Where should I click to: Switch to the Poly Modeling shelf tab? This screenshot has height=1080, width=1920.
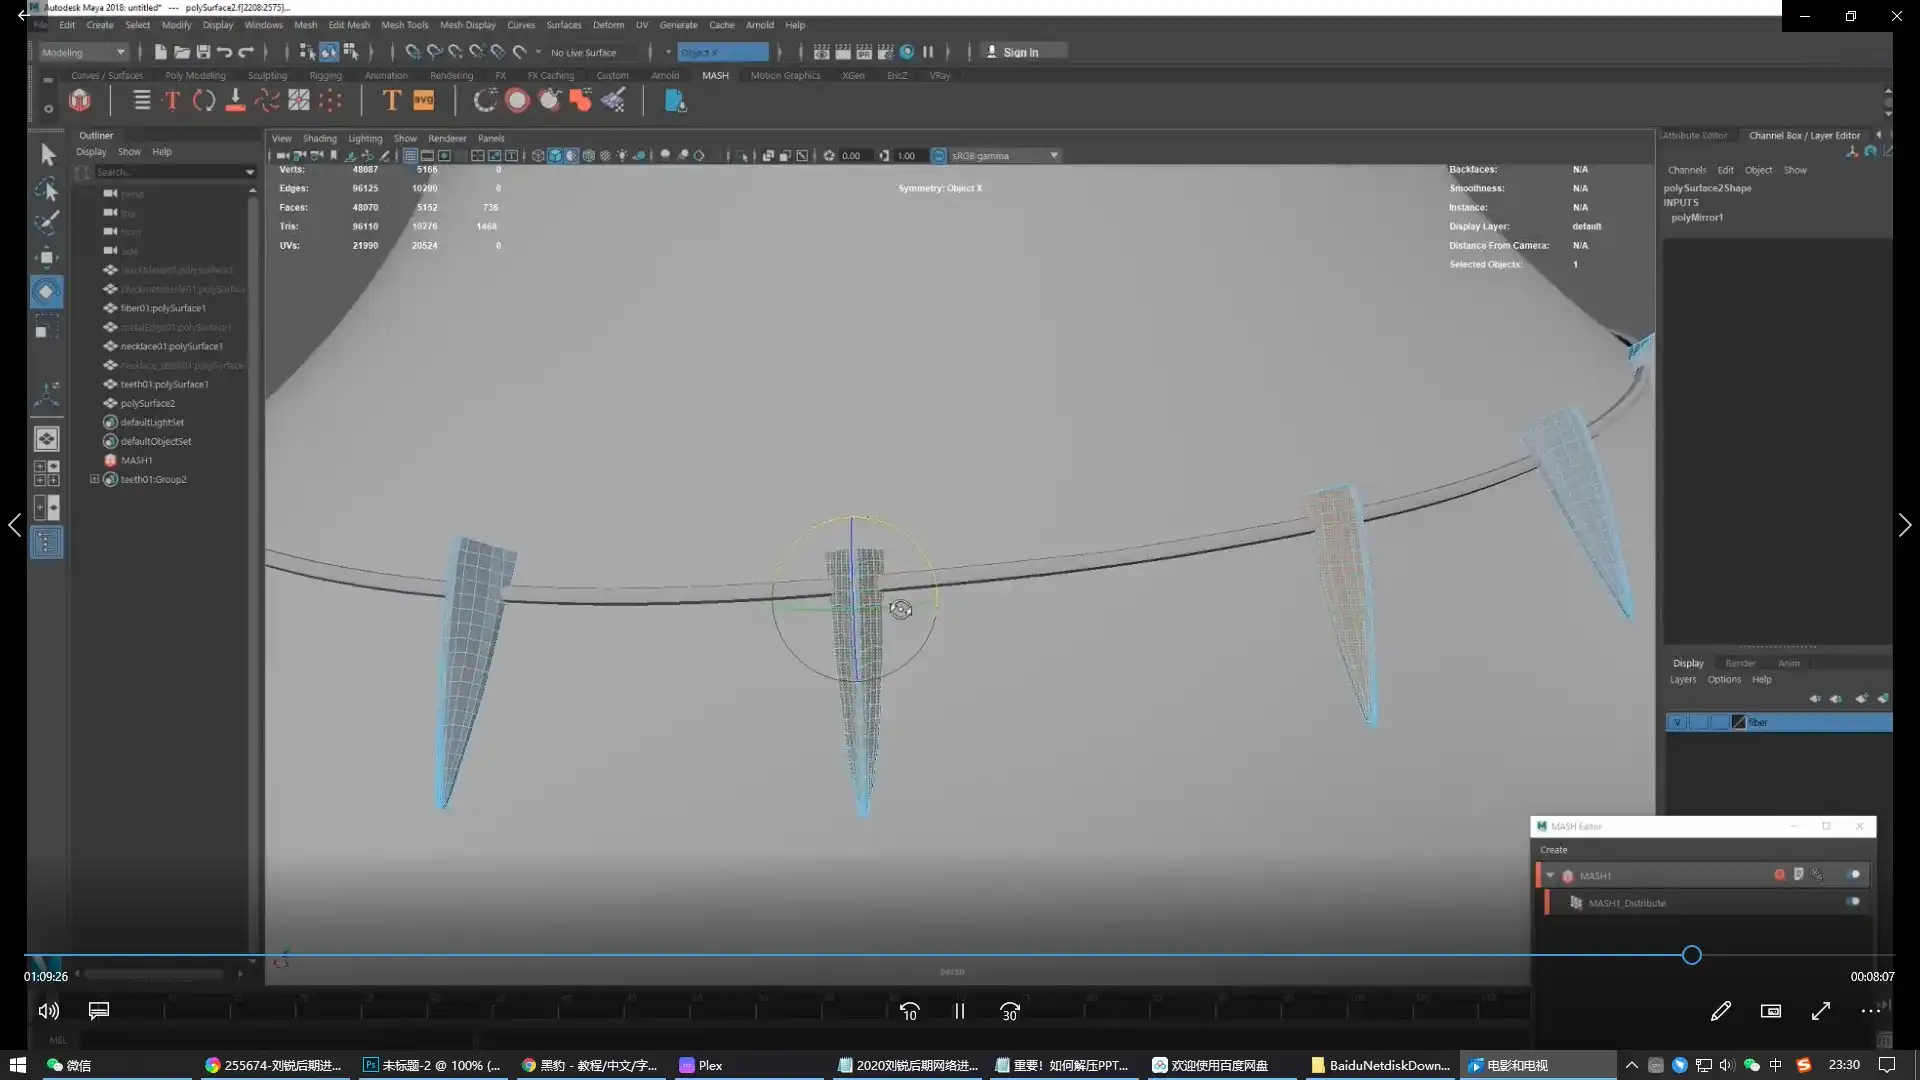(195, 75)
